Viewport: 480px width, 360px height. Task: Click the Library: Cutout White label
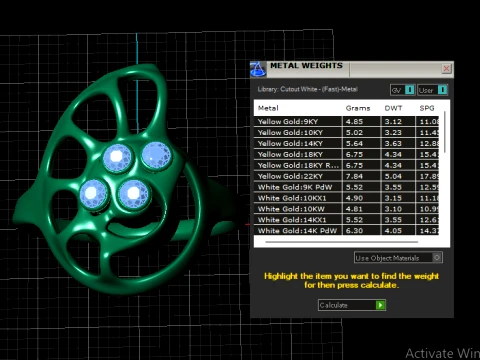[x=307, y=89]
